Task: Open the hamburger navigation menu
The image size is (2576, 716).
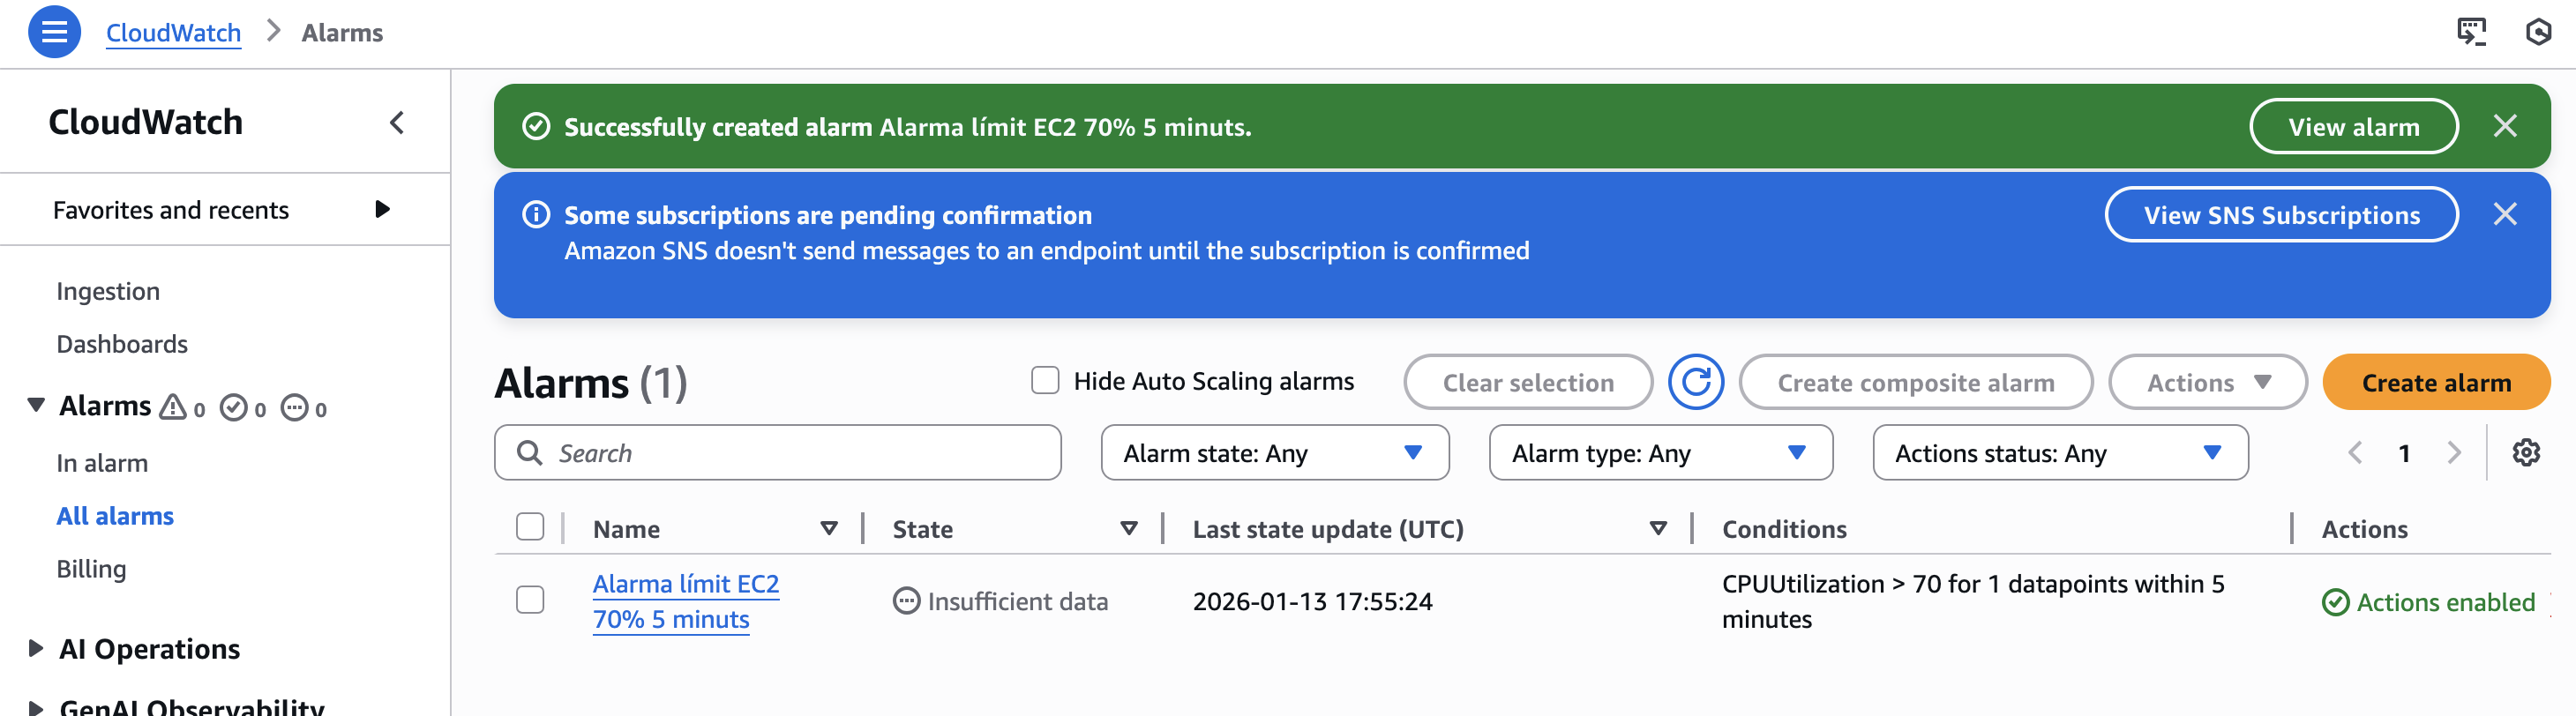Action: tap(54, 32)
